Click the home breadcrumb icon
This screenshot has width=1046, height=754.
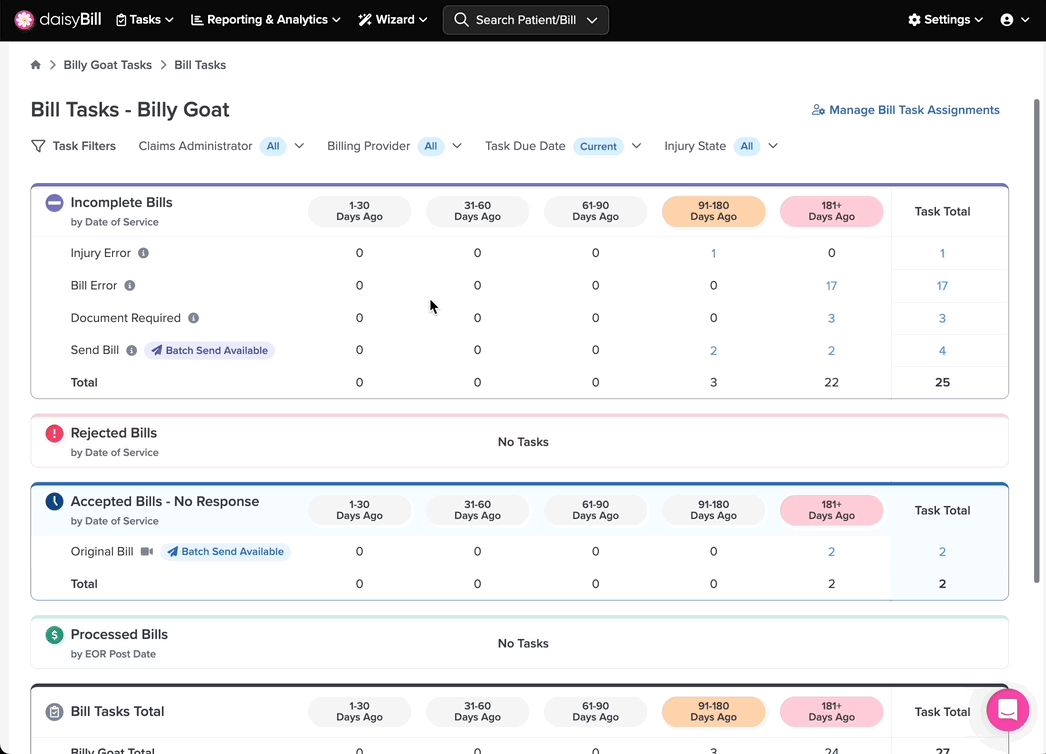click(x=35, y=65)
